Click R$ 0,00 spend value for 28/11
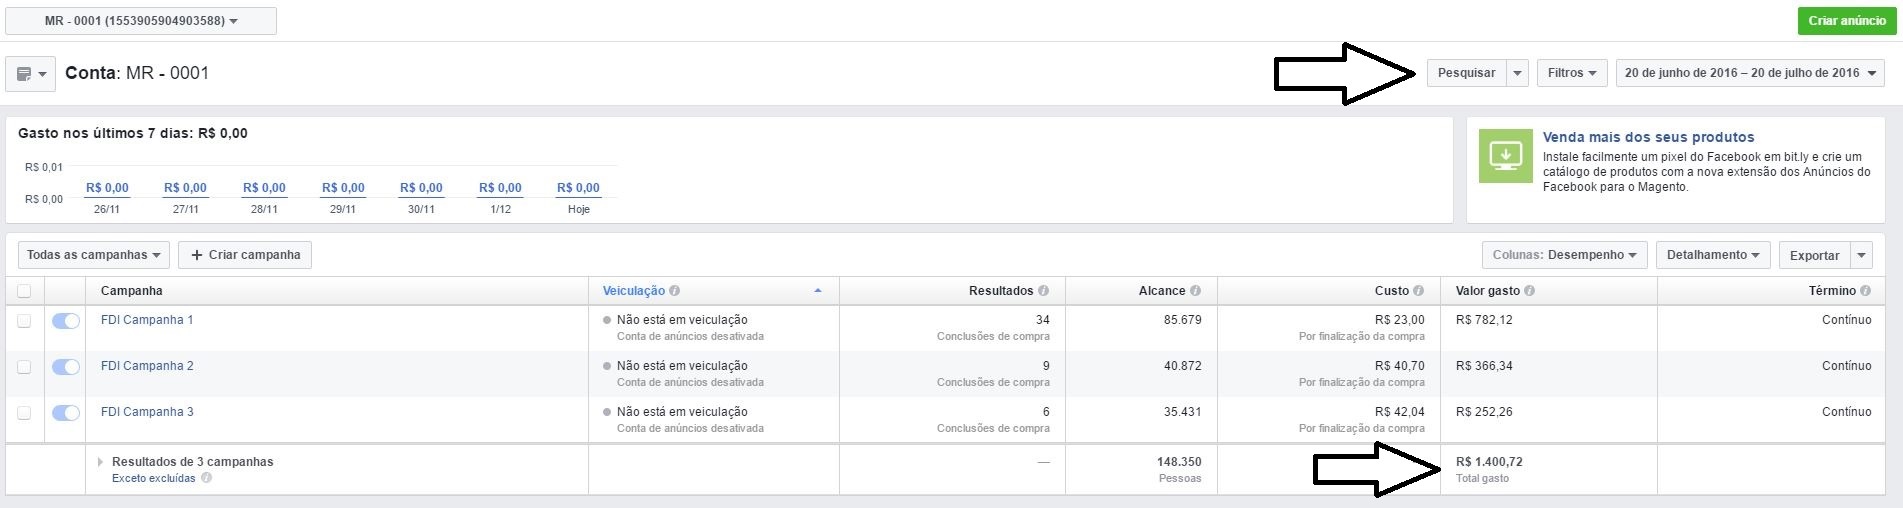This screenshot has width=1903, height=508. [x=264, y=188]
